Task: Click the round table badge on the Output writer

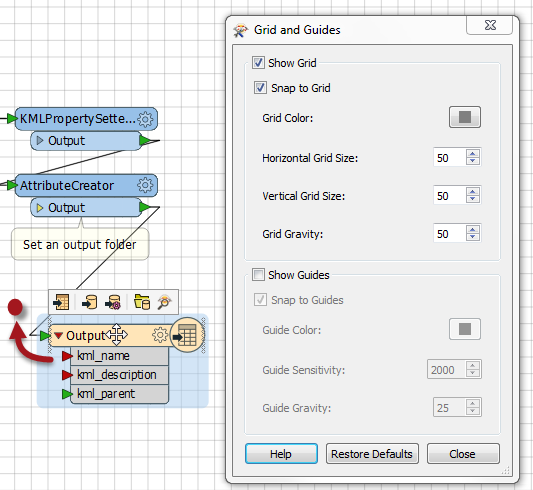Action: (187, 335)
